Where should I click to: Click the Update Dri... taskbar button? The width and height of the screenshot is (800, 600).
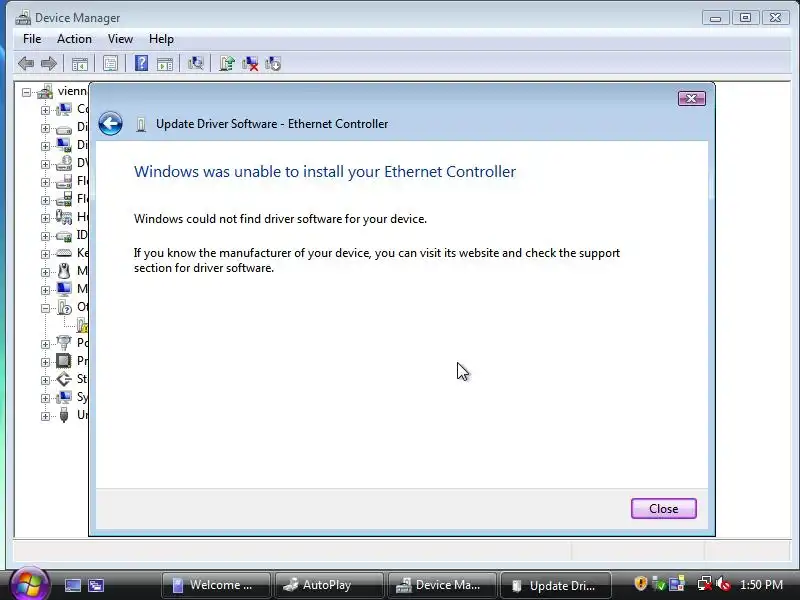pyautogui.click(x=555, y=585)
